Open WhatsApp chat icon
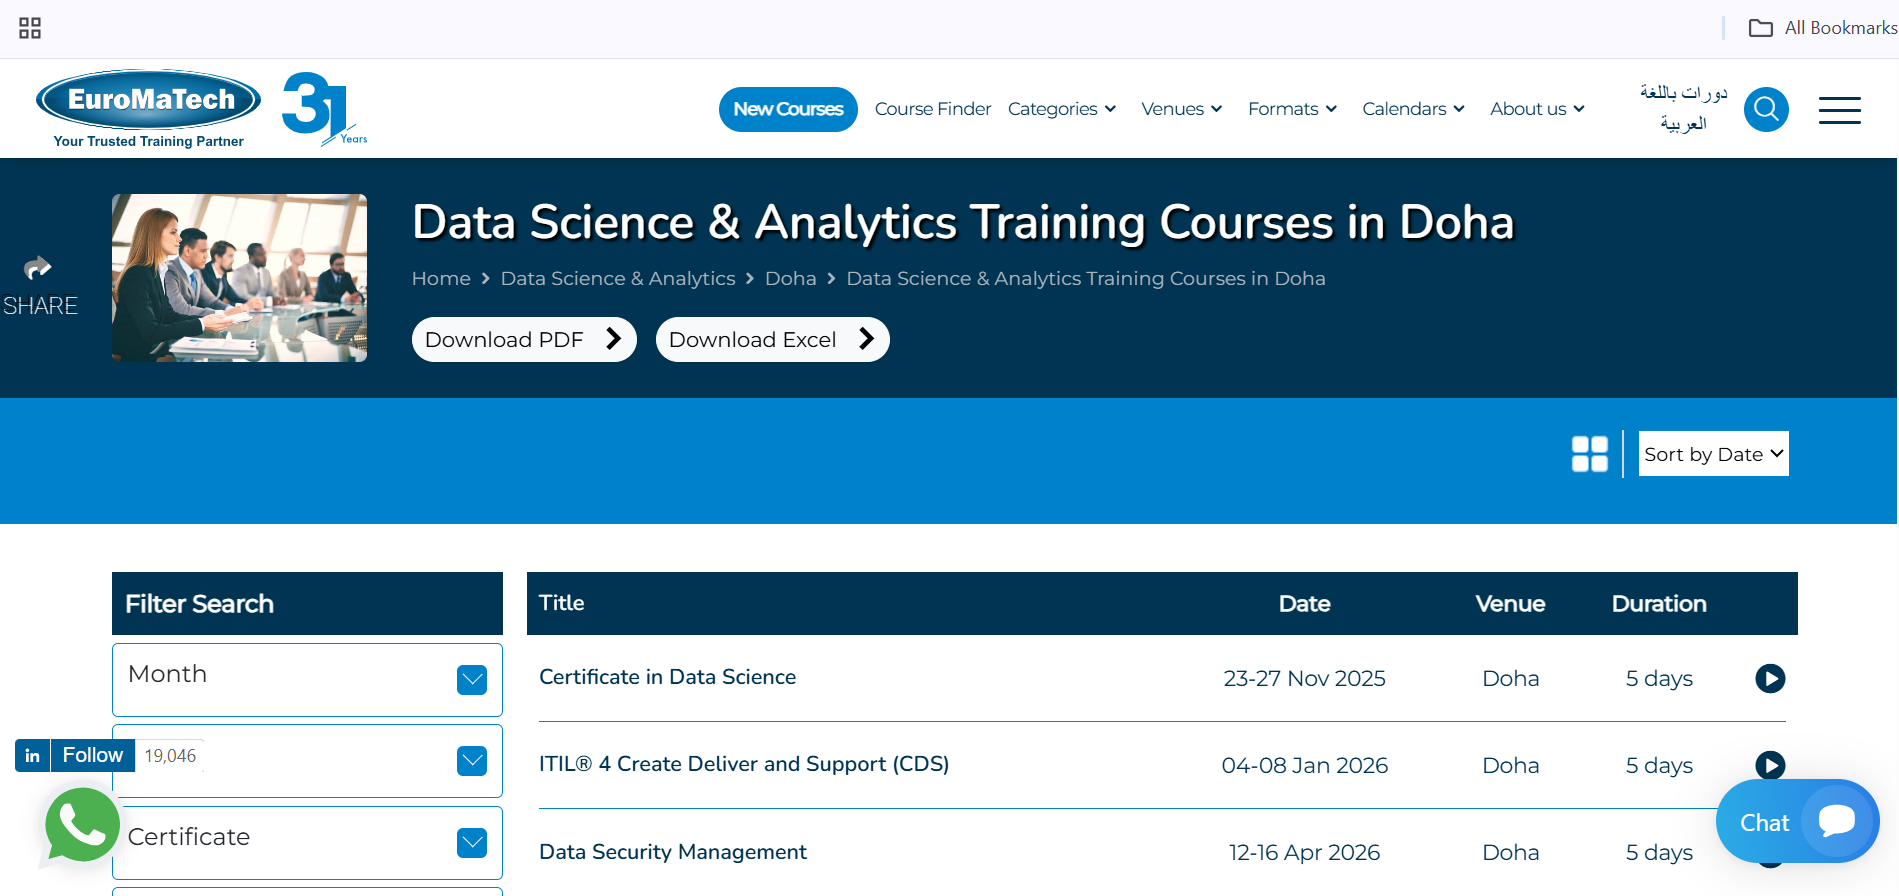Image resolution: width=1899 pixels, height=896 pixels. [82, 825]
